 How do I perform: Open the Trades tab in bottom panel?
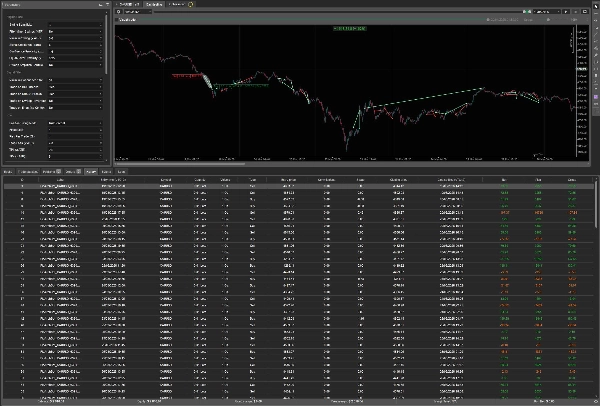[91, 171]
